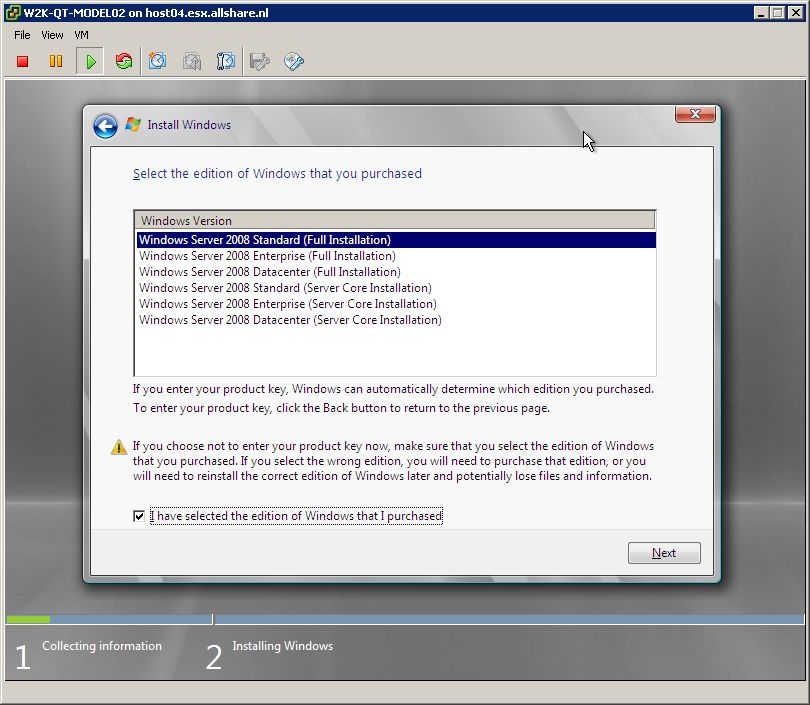810x705 pixels.
Task: Click the Next button
Action: [x=664, y=553]
